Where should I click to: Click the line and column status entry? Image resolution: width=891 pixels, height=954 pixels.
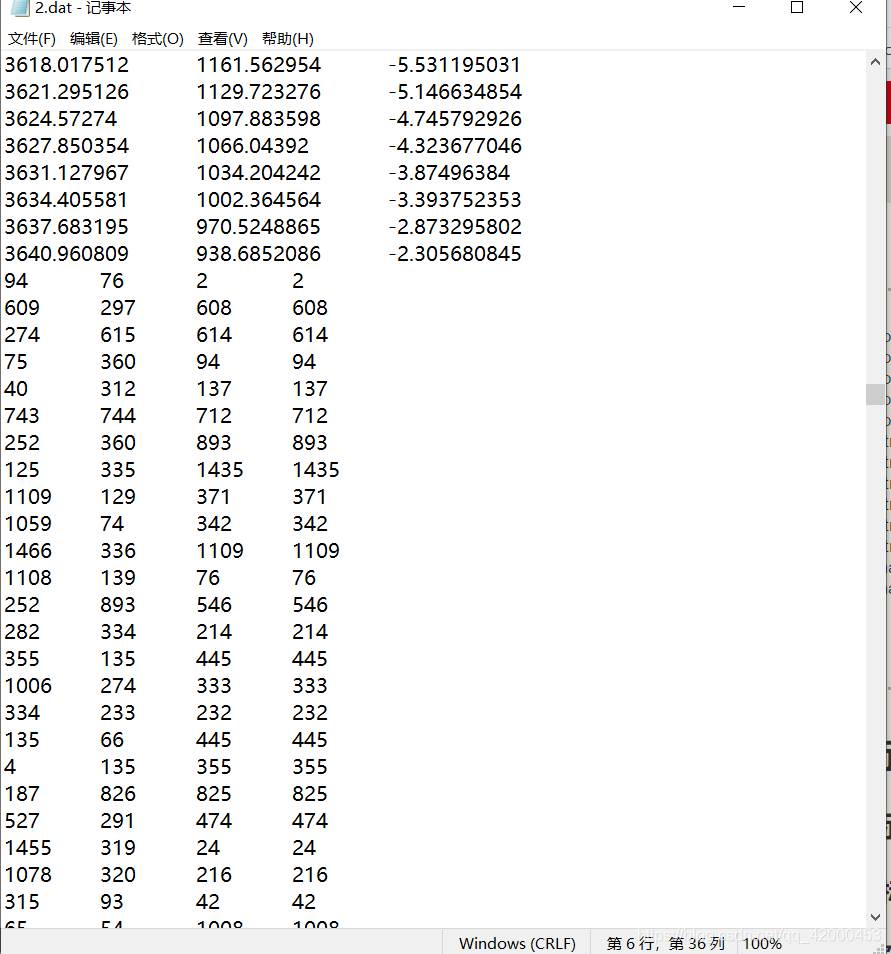click(x=665, y=943)
